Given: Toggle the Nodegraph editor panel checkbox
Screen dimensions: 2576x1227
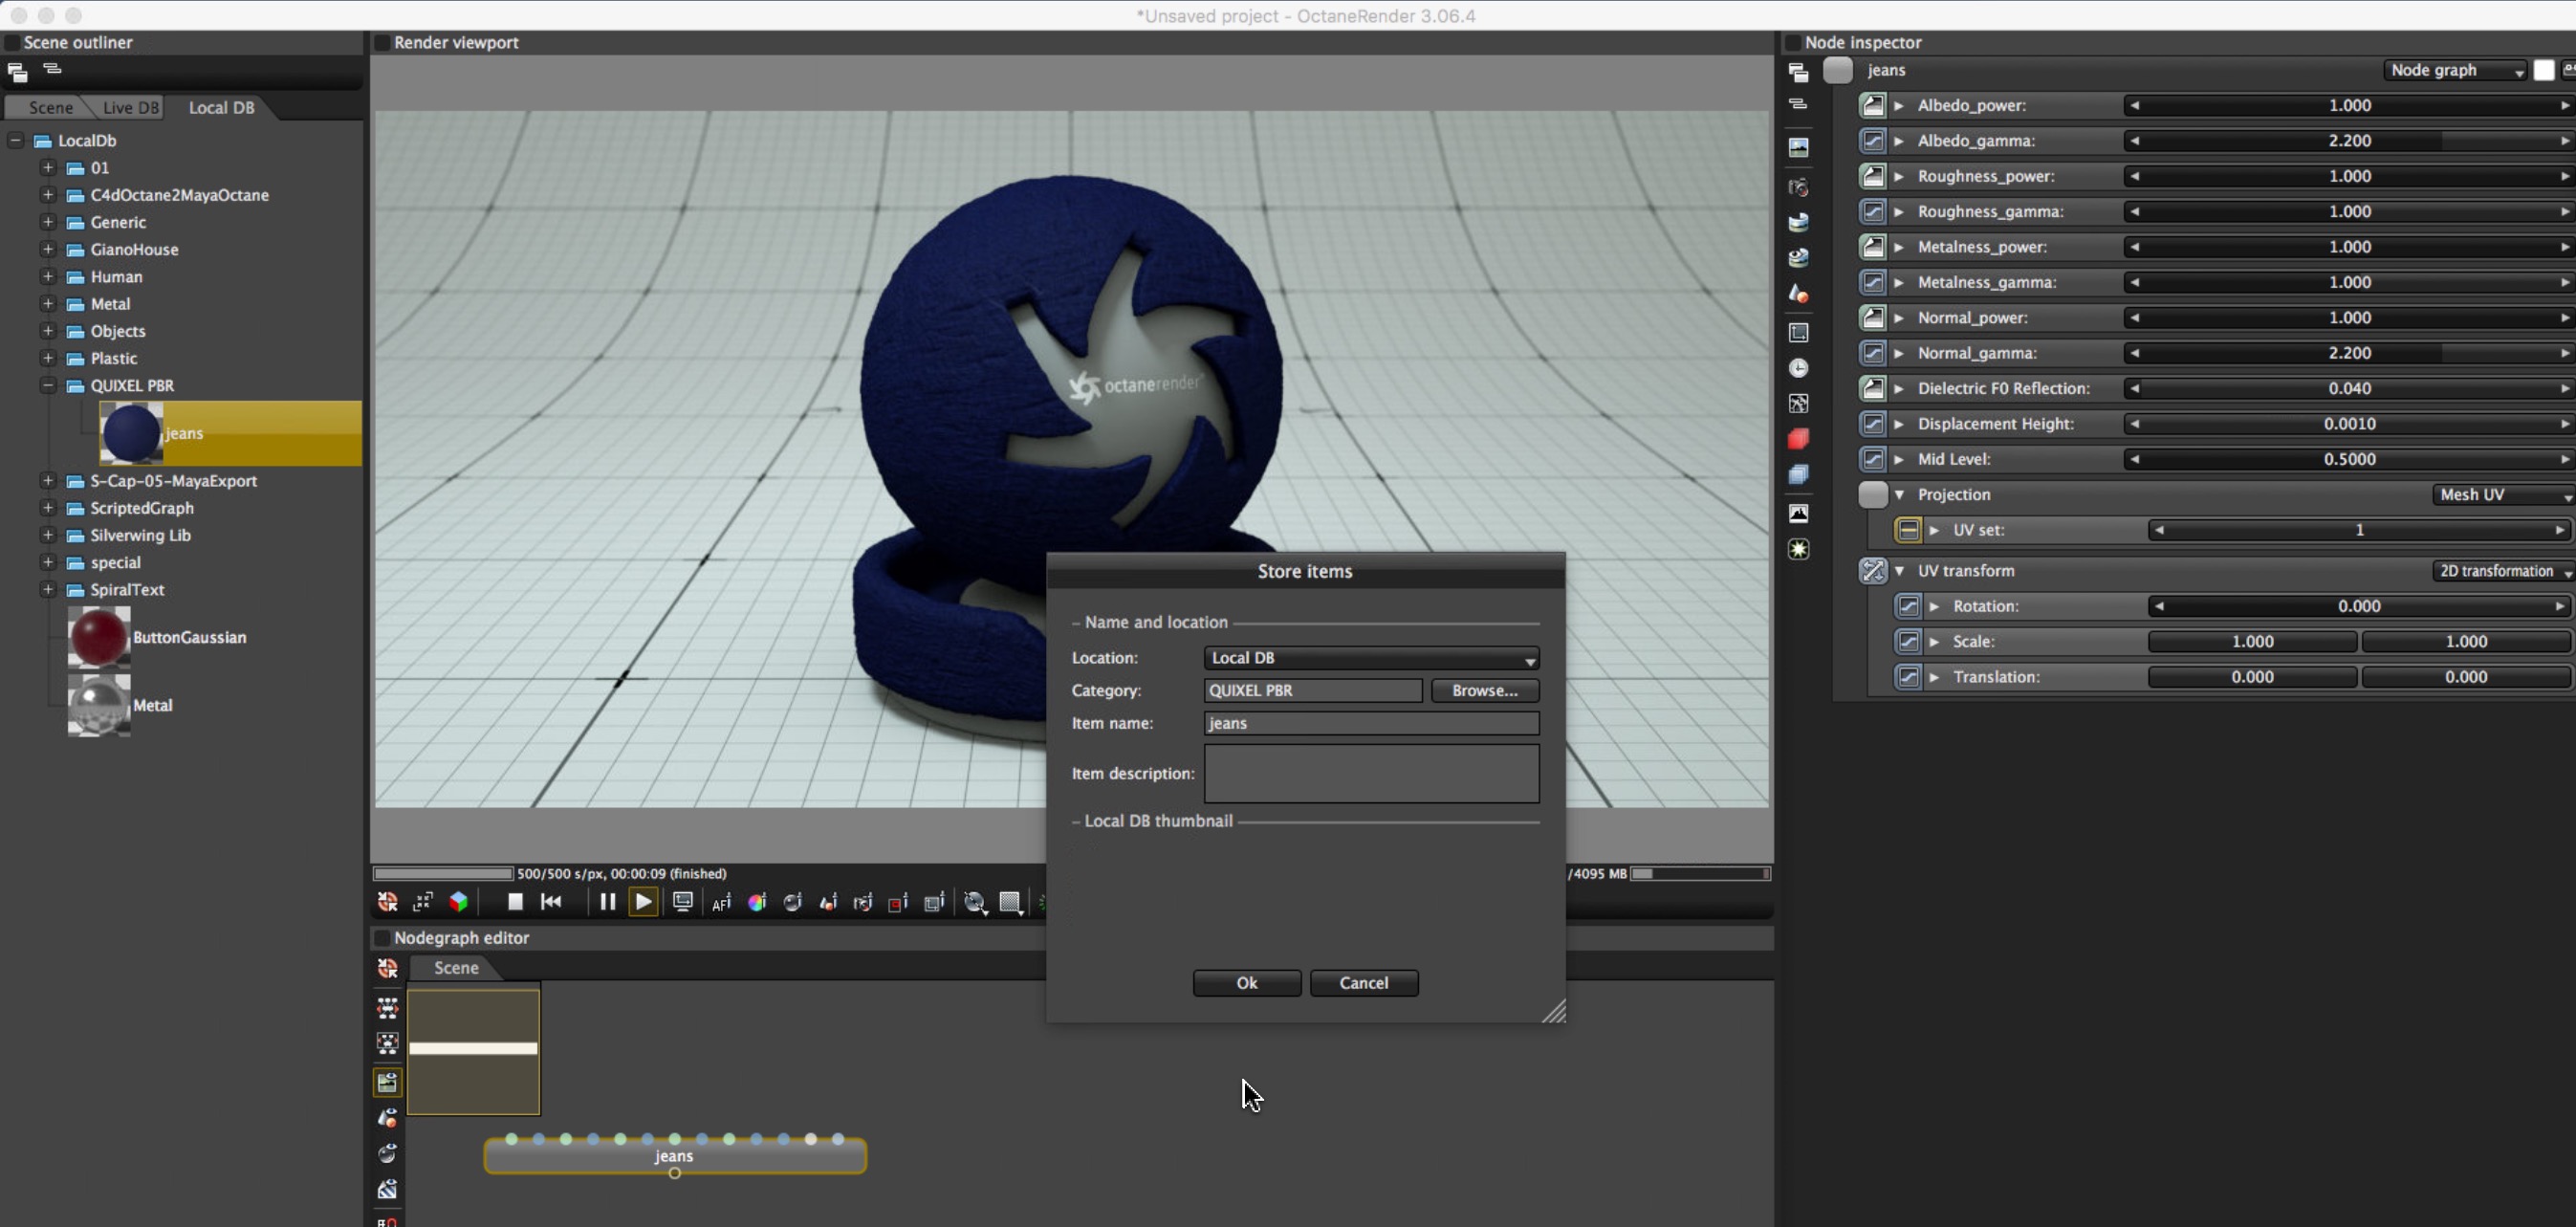Looking at the screenshot, I should [x=382, y=938].
